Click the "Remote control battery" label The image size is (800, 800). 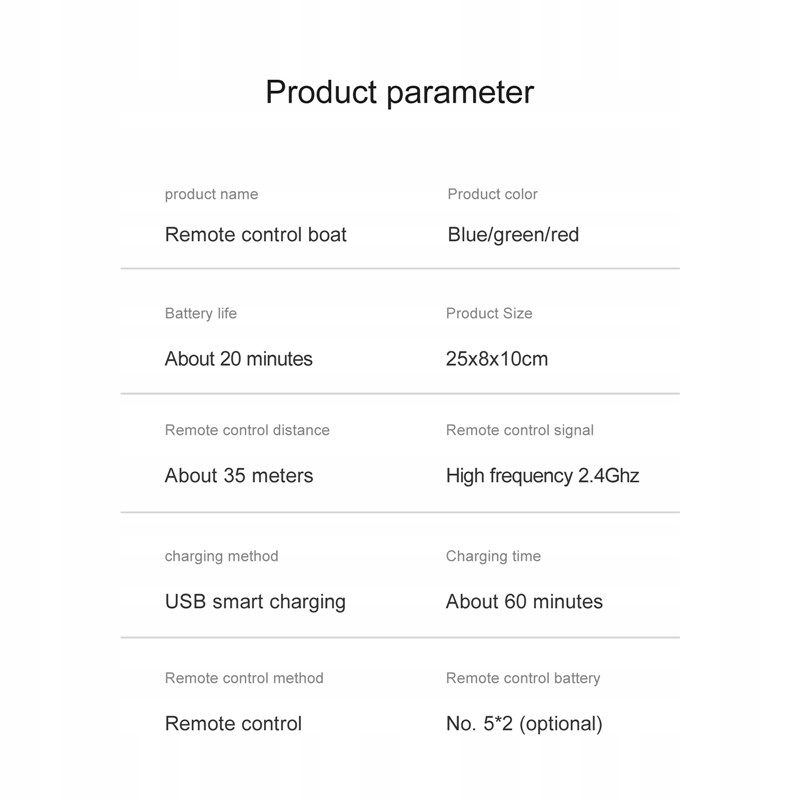click(x=523, y=678)
